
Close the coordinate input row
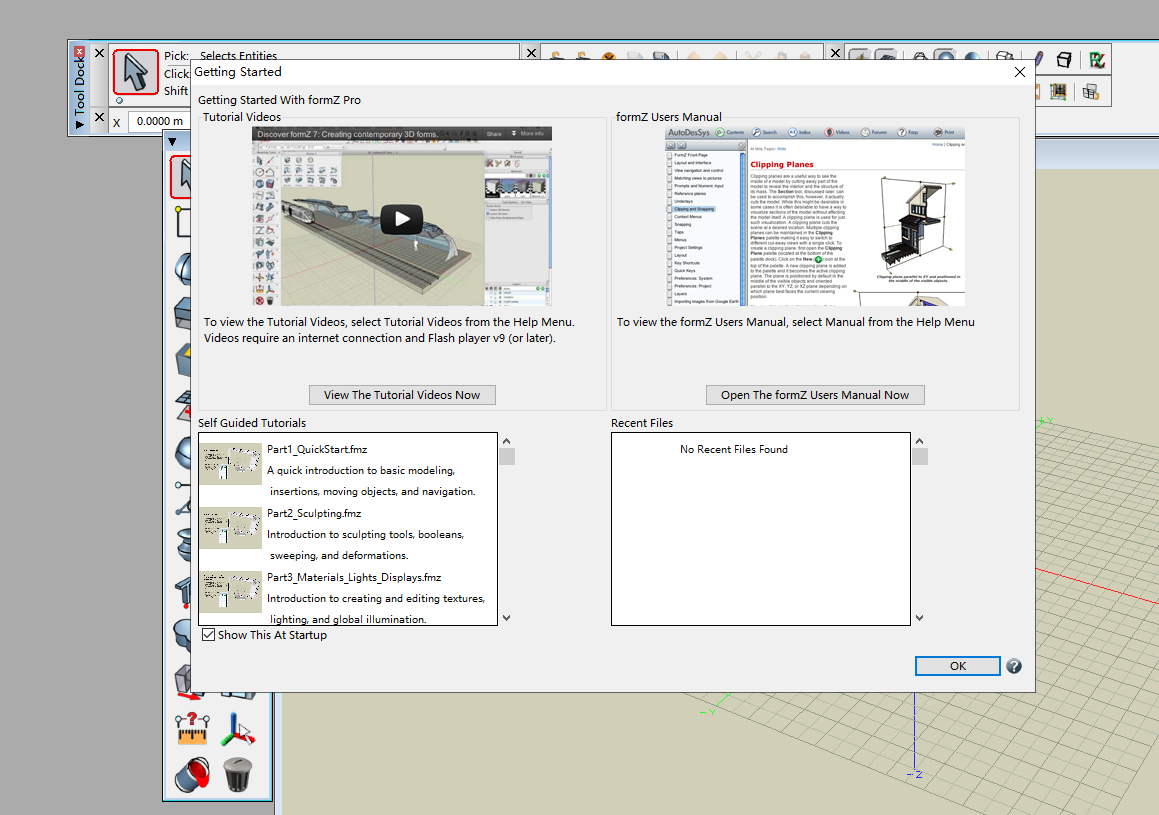pyautogui.click(x=99, y=117)
